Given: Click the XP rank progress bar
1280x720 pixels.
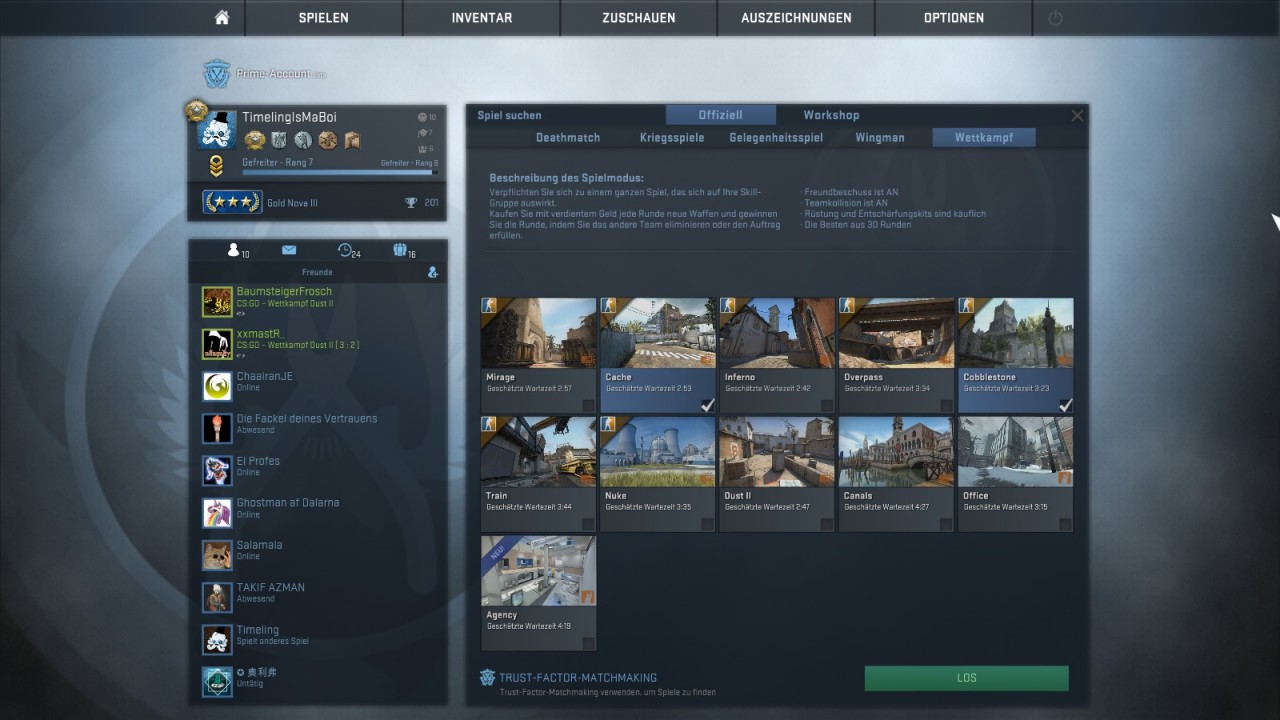Looking at the screenshot, I should click(x=338, y=172).
